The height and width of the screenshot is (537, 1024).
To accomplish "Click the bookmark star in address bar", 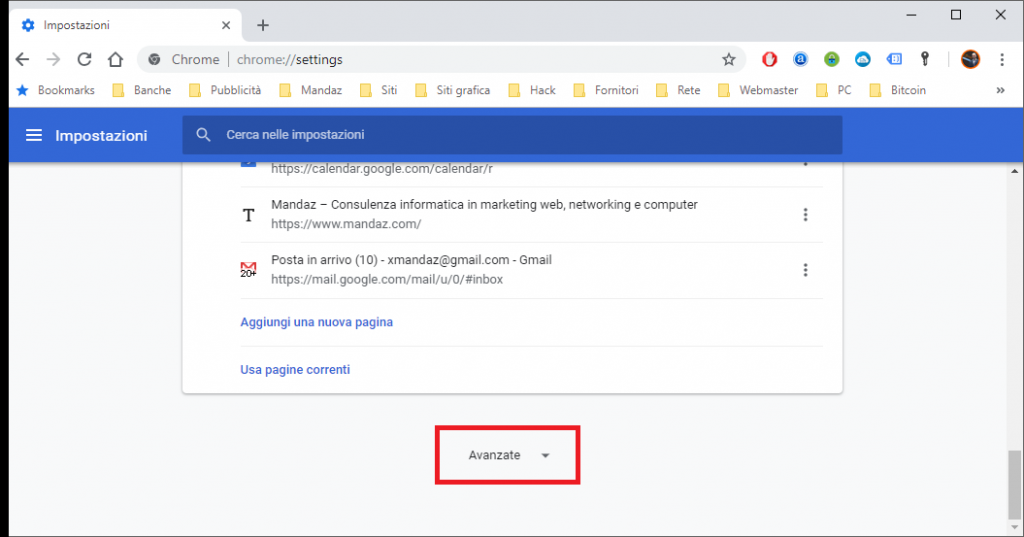I will coord(729,60).
